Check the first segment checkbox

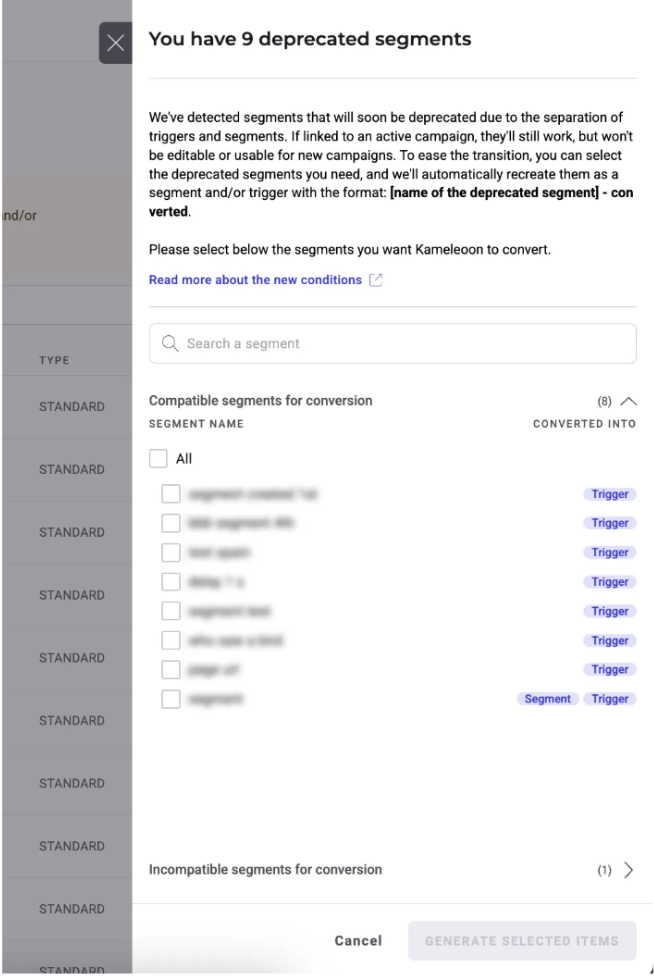coord(171,494)
